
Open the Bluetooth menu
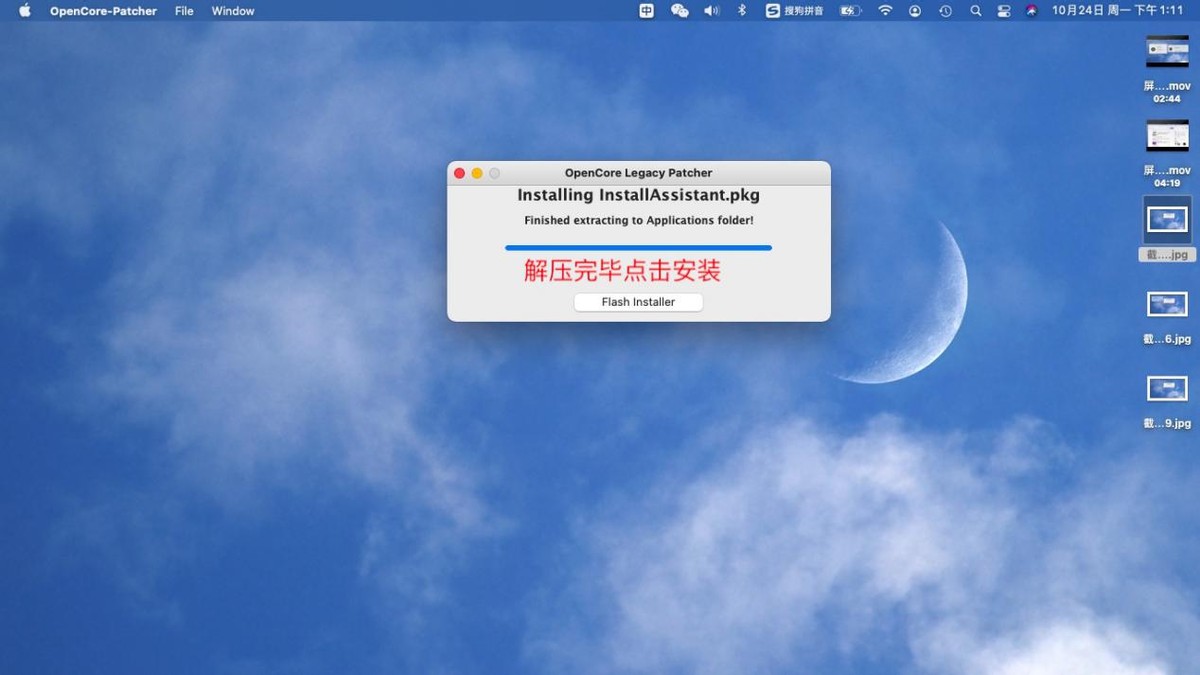click(742, 10)
